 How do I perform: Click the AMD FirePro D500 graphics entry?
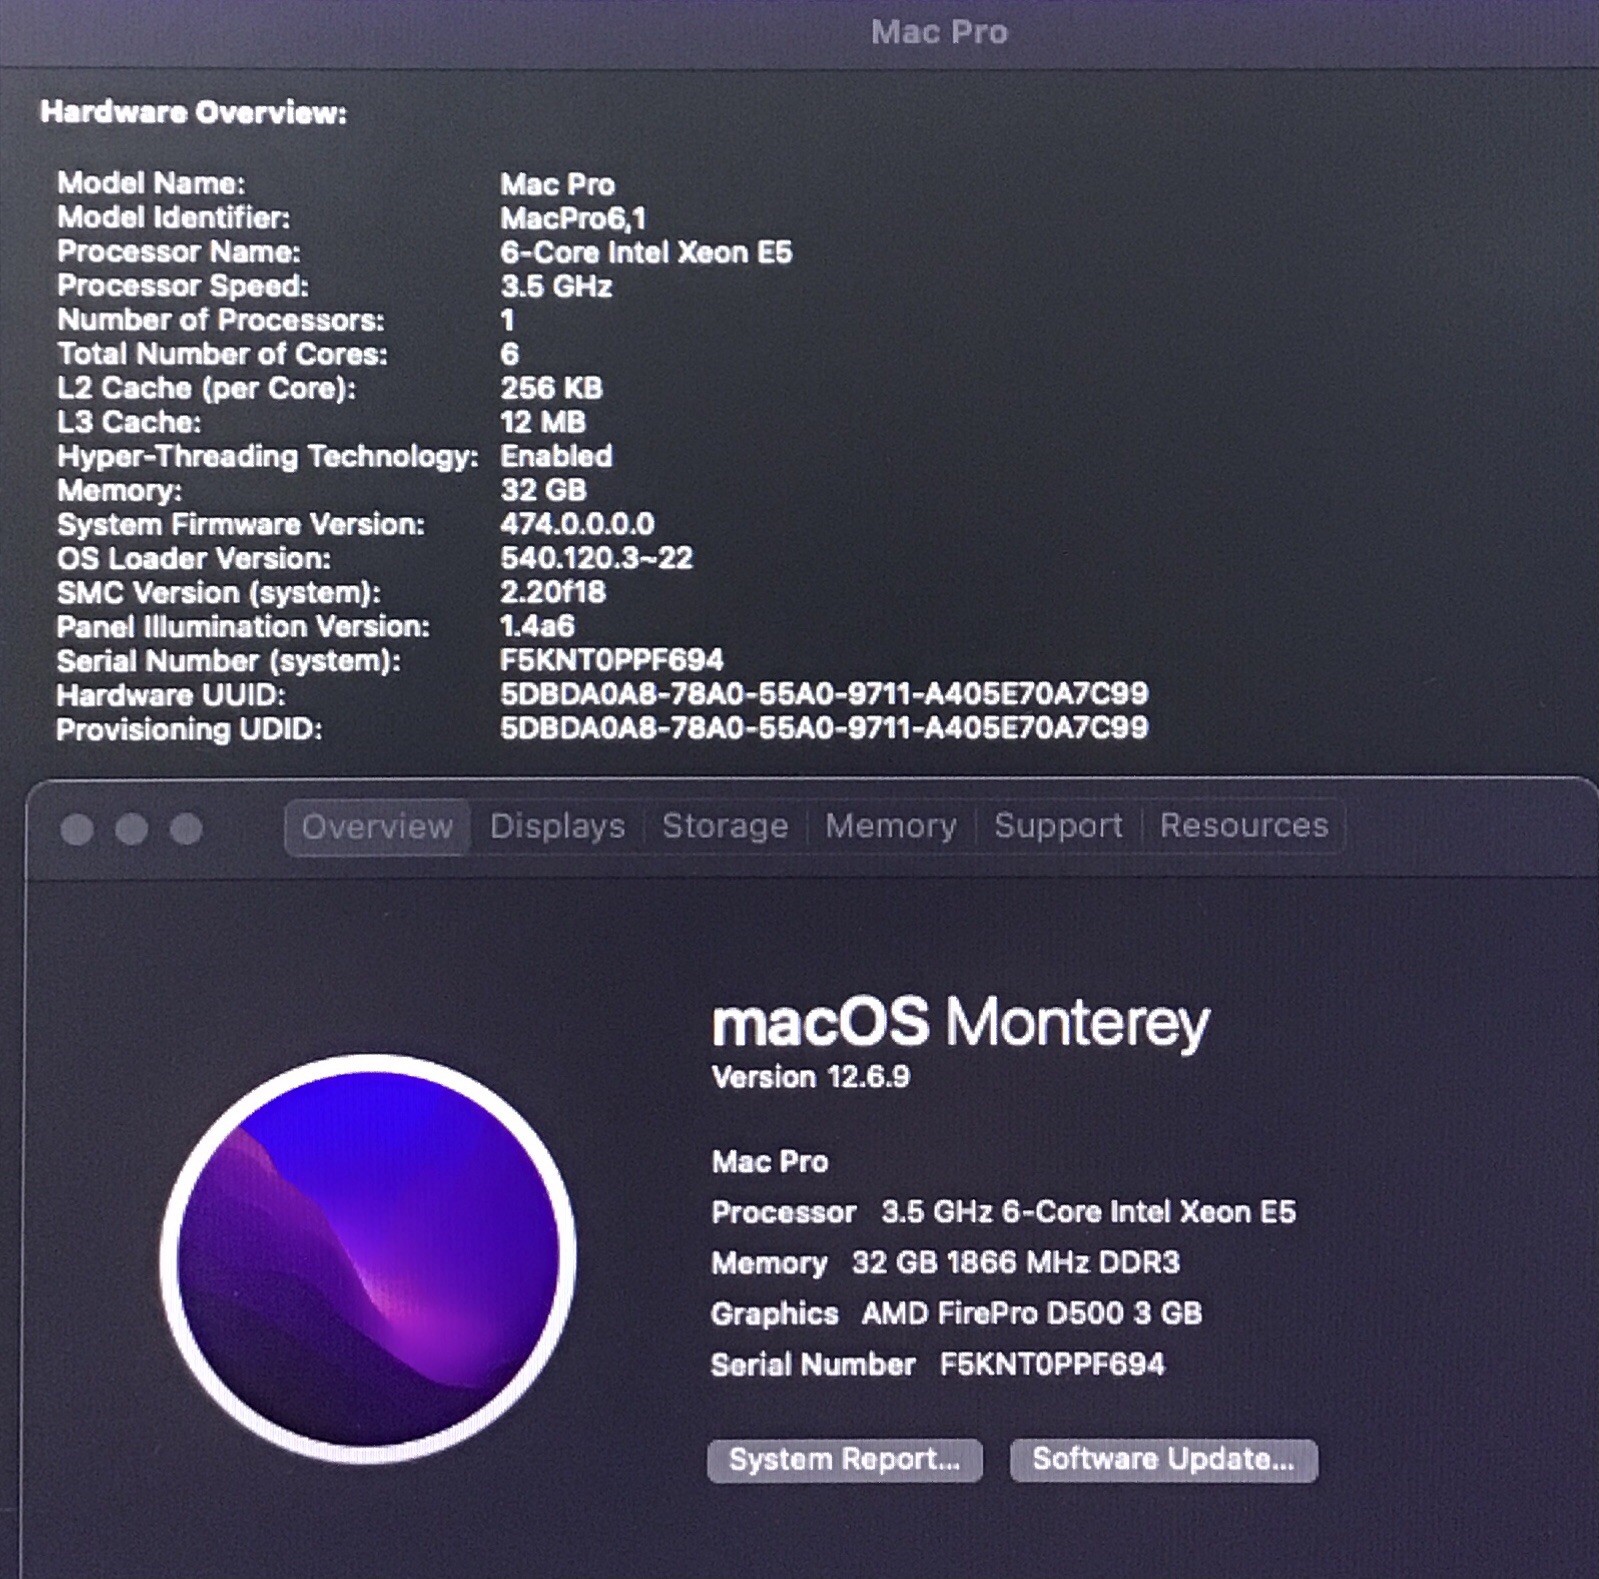tap(1031, 1313)
